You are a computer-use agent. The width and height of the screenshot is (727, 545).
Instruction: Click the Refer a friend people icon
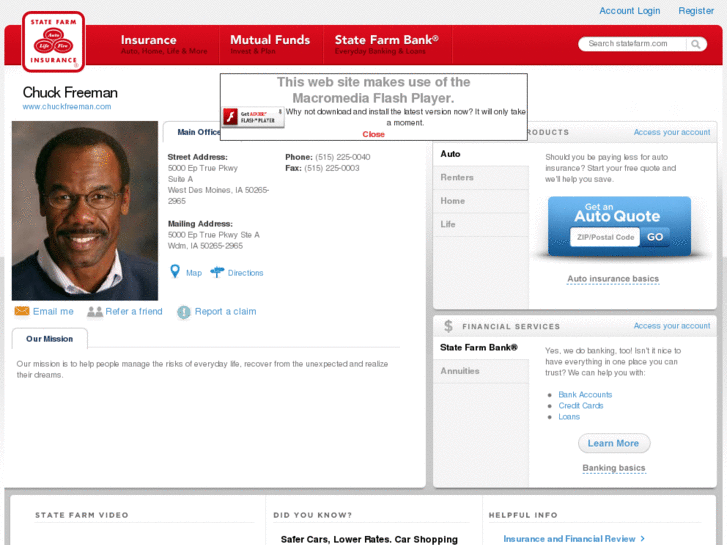[x=95, y=312]
